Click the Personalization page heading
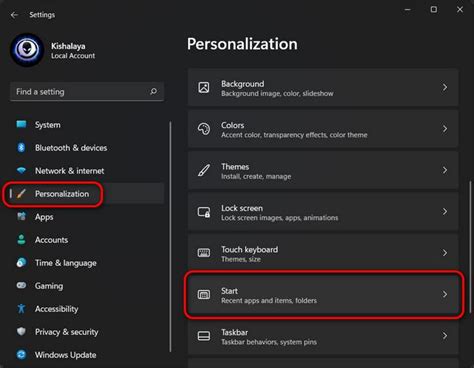This screenshot has width=474, height=368. tap(242, 44)
